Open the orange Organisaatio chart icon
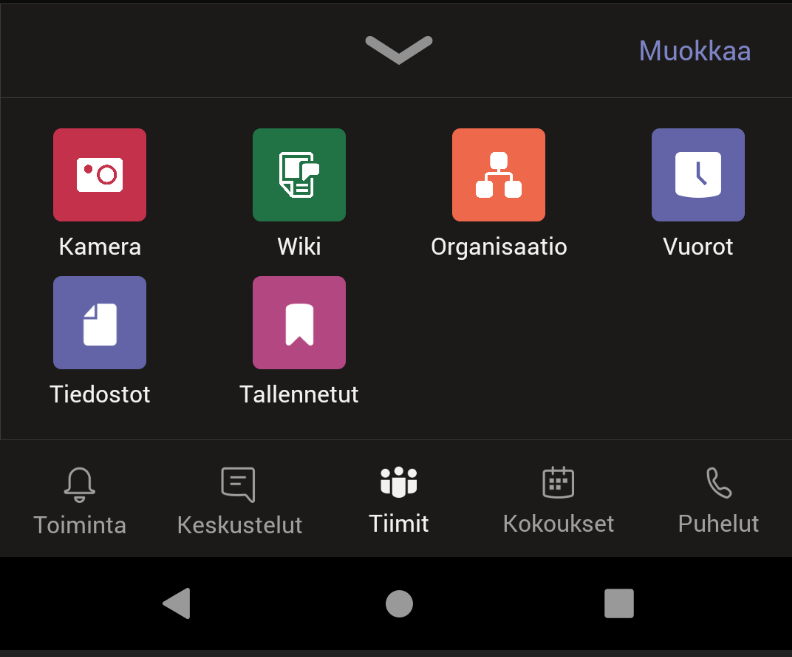The width and height of the screenshot is (792, 657). [x=498, y=175]
